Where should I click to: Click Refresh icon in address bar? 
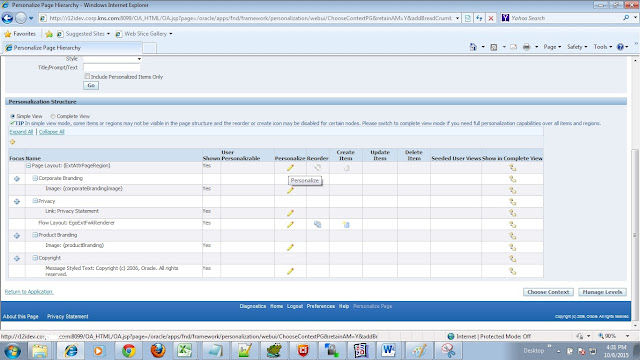click(x=479, y=18)
